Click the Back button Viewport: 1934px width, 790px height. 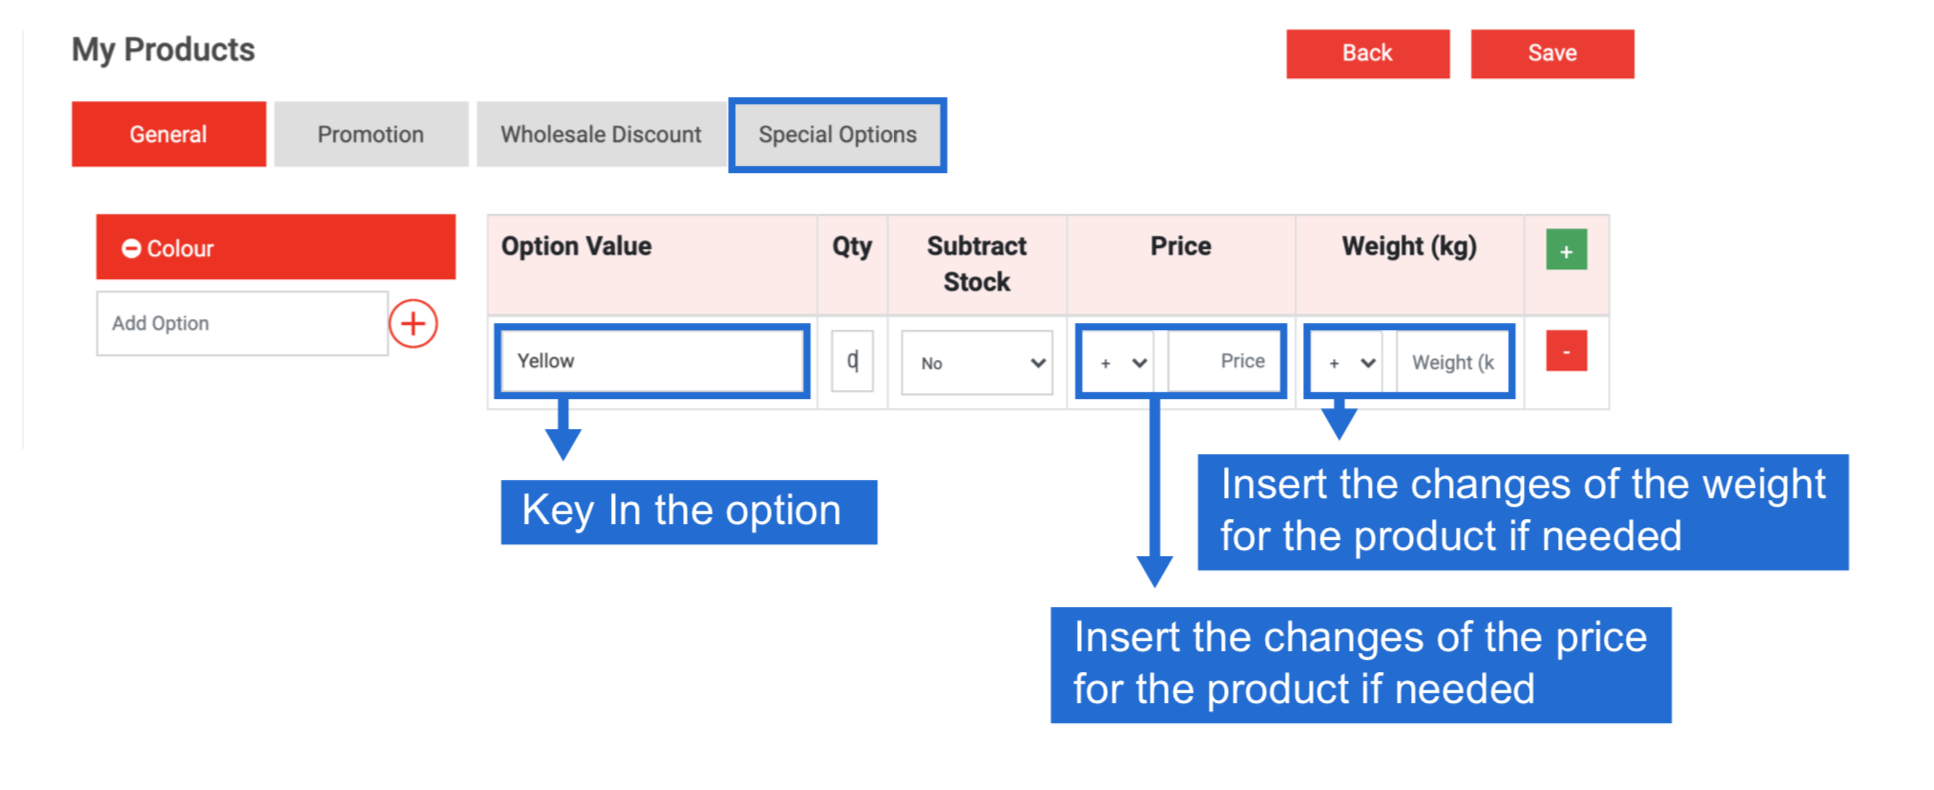[x=1368, y=53]
